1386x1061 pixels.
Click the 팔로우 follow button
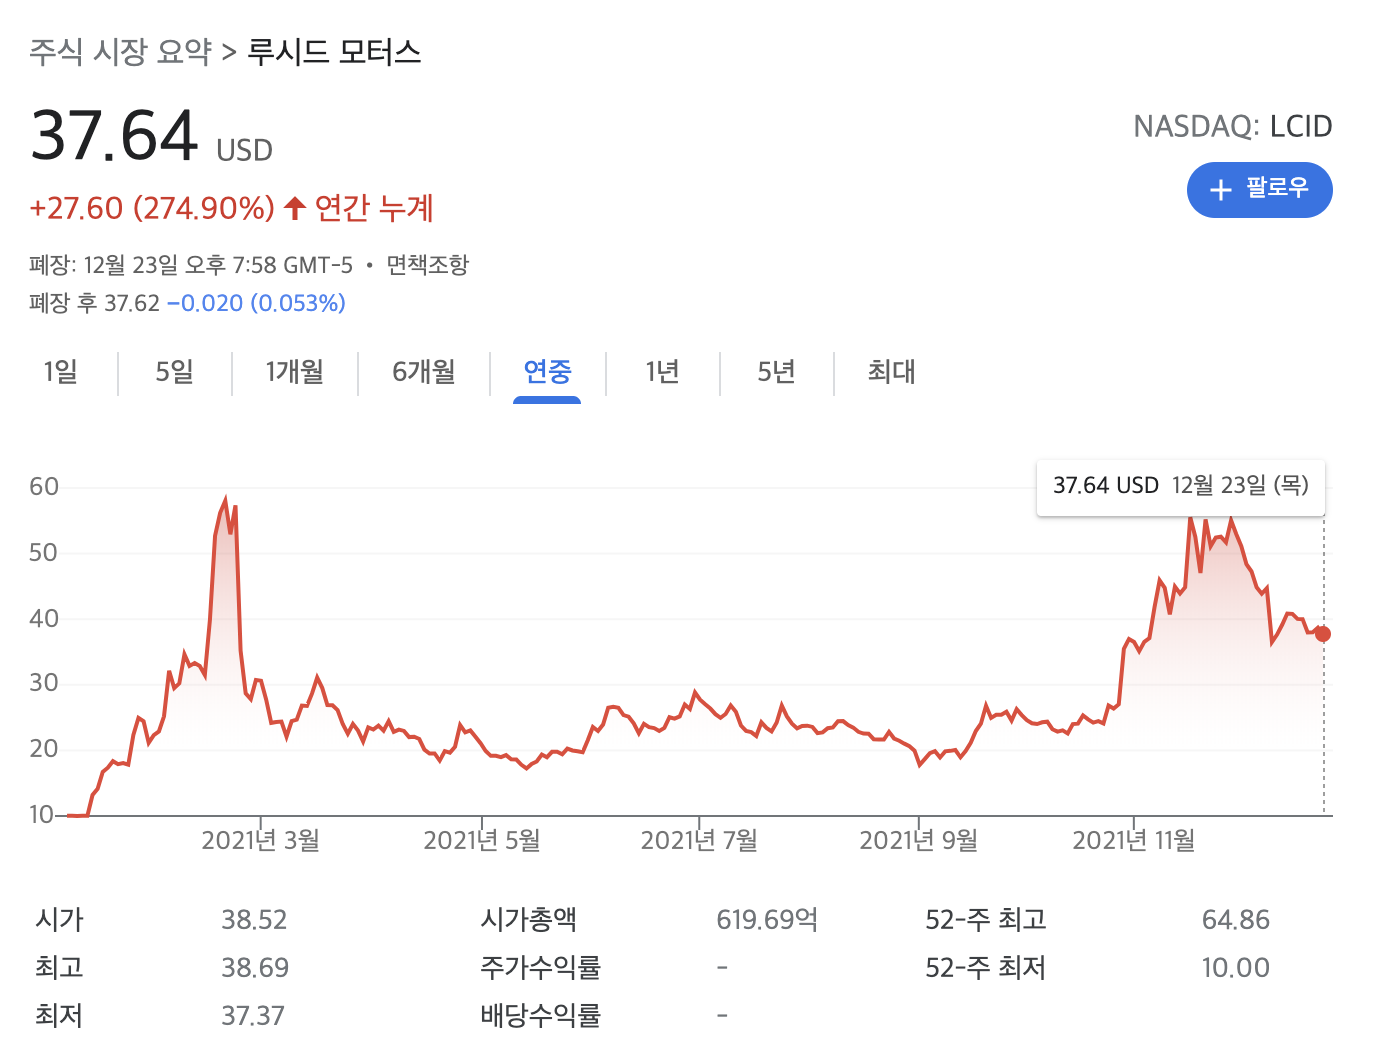click(x=1259, y=190)
